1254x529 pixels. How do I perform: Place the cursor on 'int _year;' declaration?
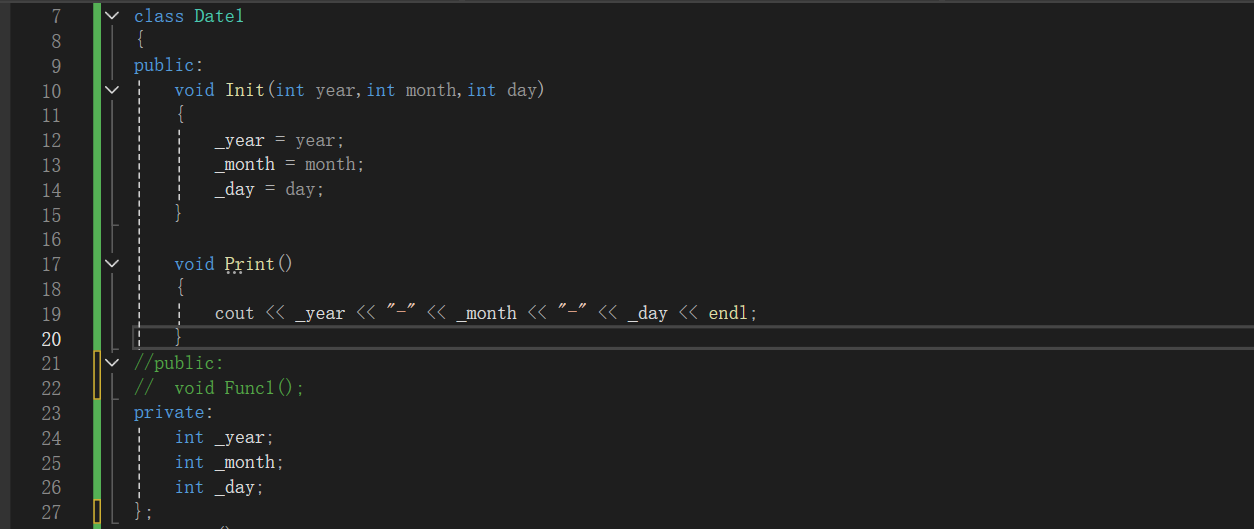click(x=224, y=437)
